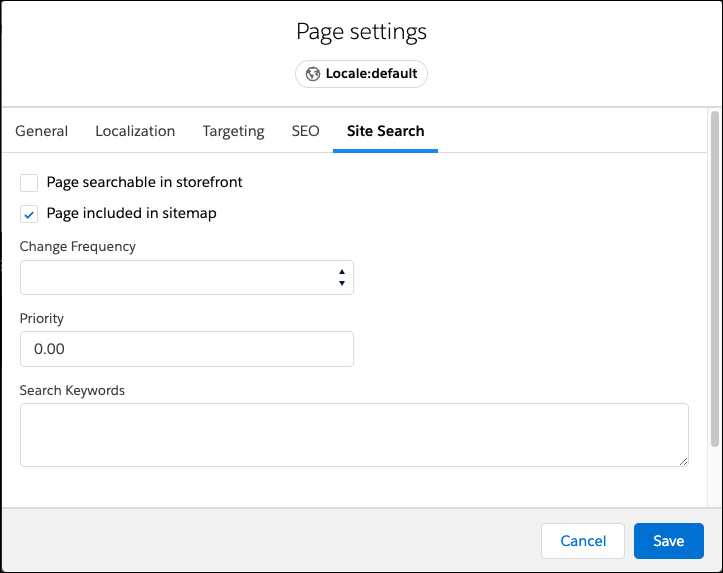The height and width of the screenshot is (573, 723).
Task: Cancel the page settings dialog
Action: pyautogui.click(x=583, y=541)
